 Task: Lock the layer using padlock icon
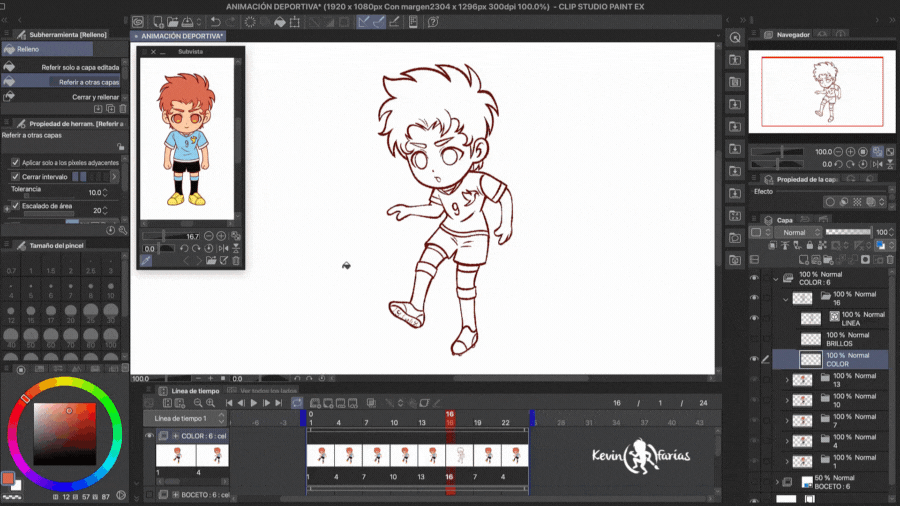point(810,246)
